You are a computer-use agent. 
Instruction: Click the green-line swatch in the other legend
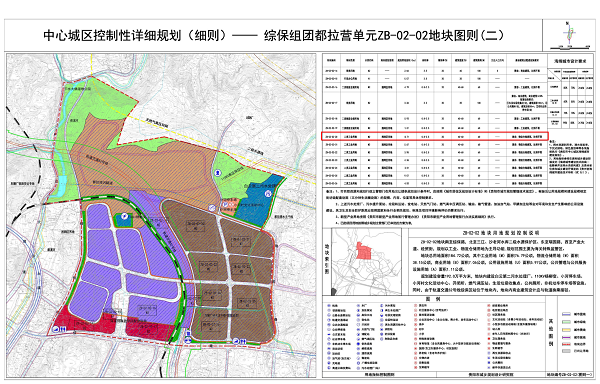point(566,322)
